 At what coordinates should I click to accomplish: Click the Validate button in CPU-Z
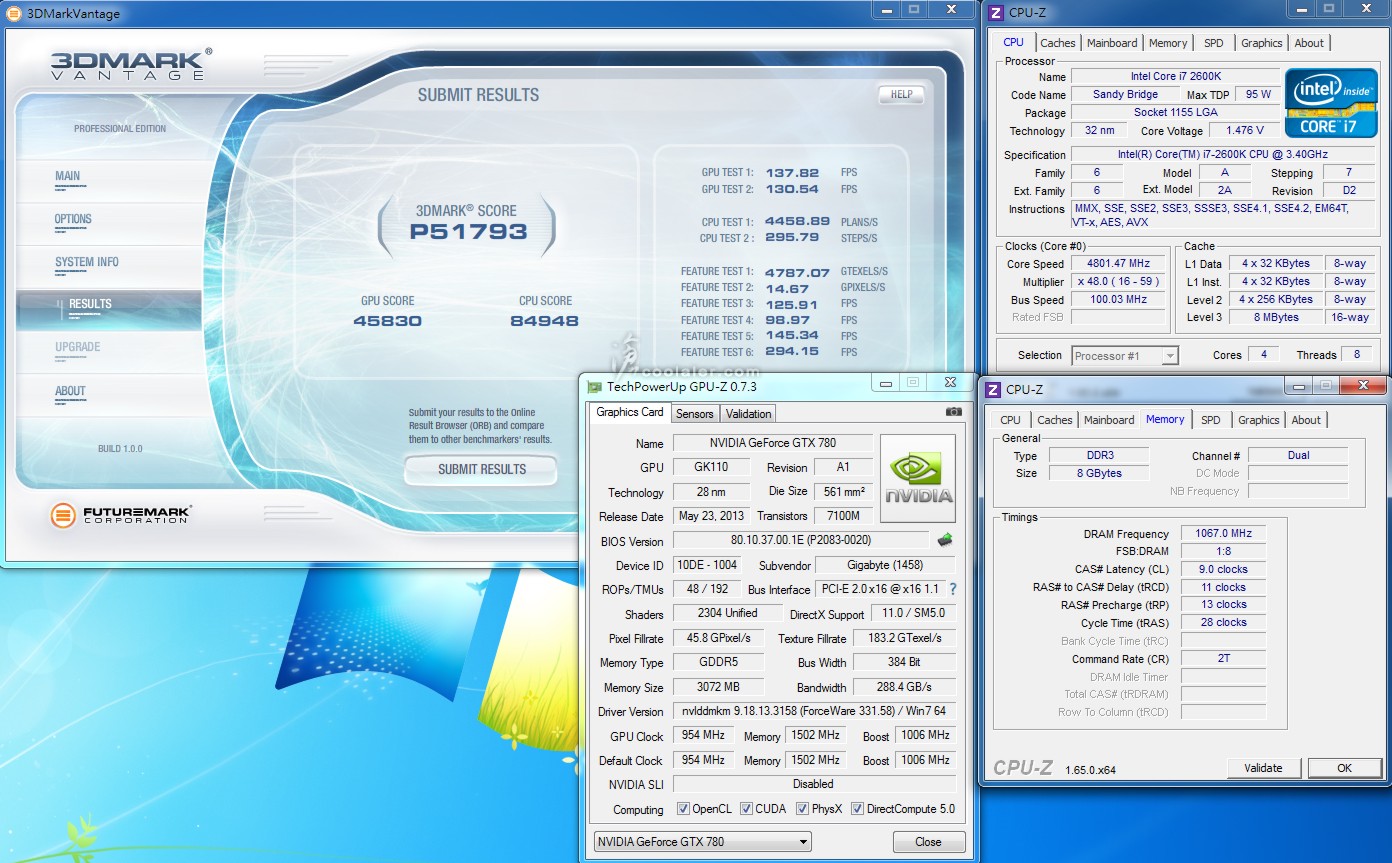[1263, 768]
